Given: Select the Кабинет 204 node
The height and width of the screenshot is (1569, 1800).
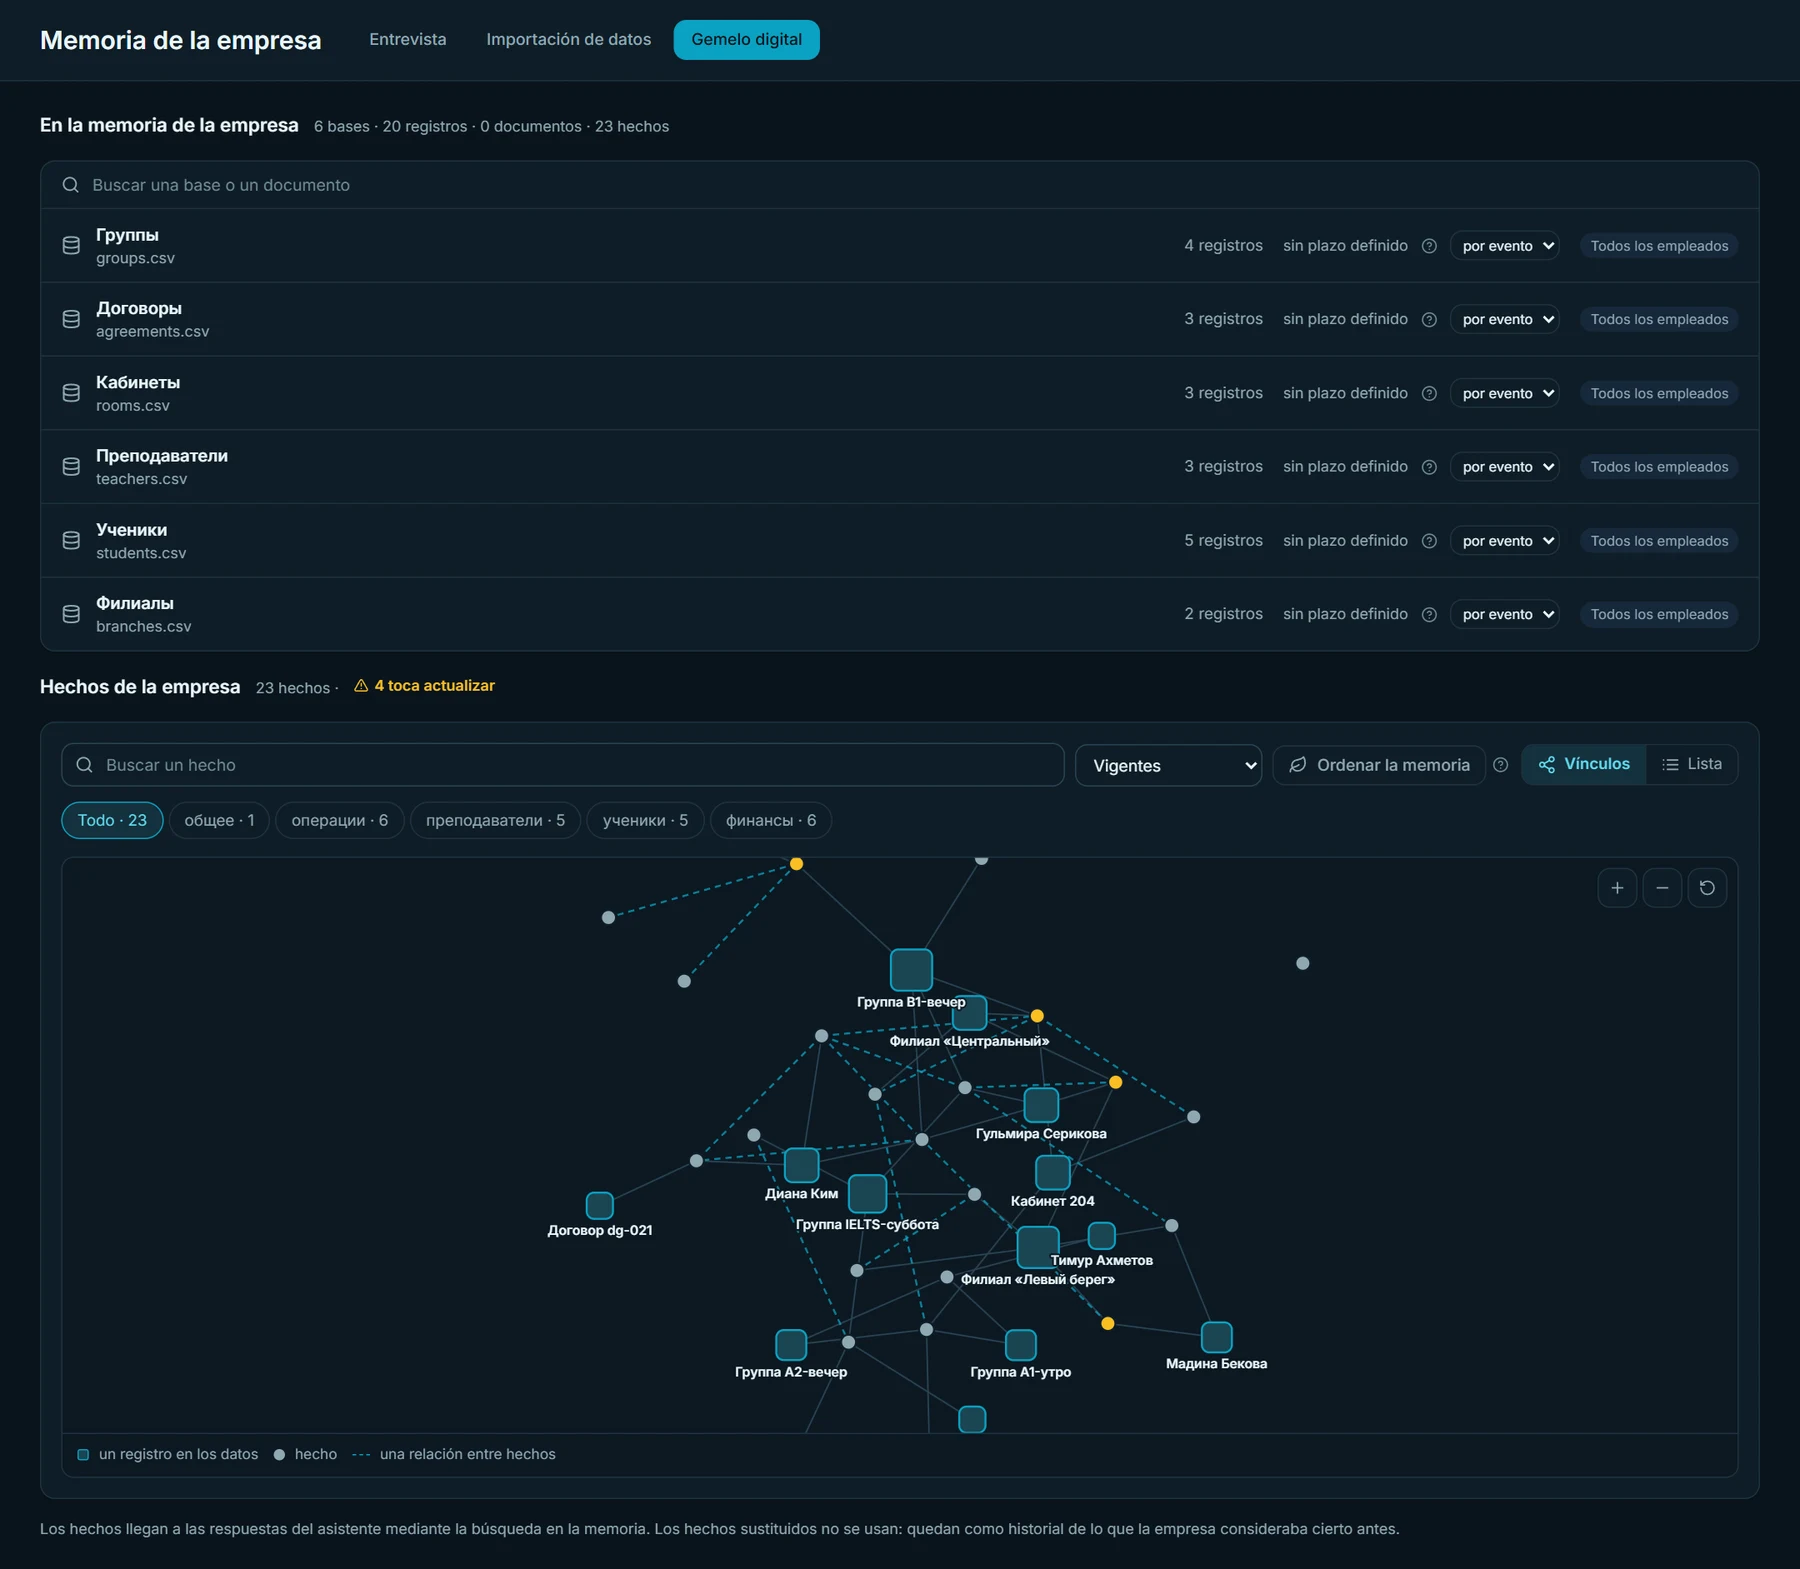Looking at the screenshot, I should tap(1052, 1172).
